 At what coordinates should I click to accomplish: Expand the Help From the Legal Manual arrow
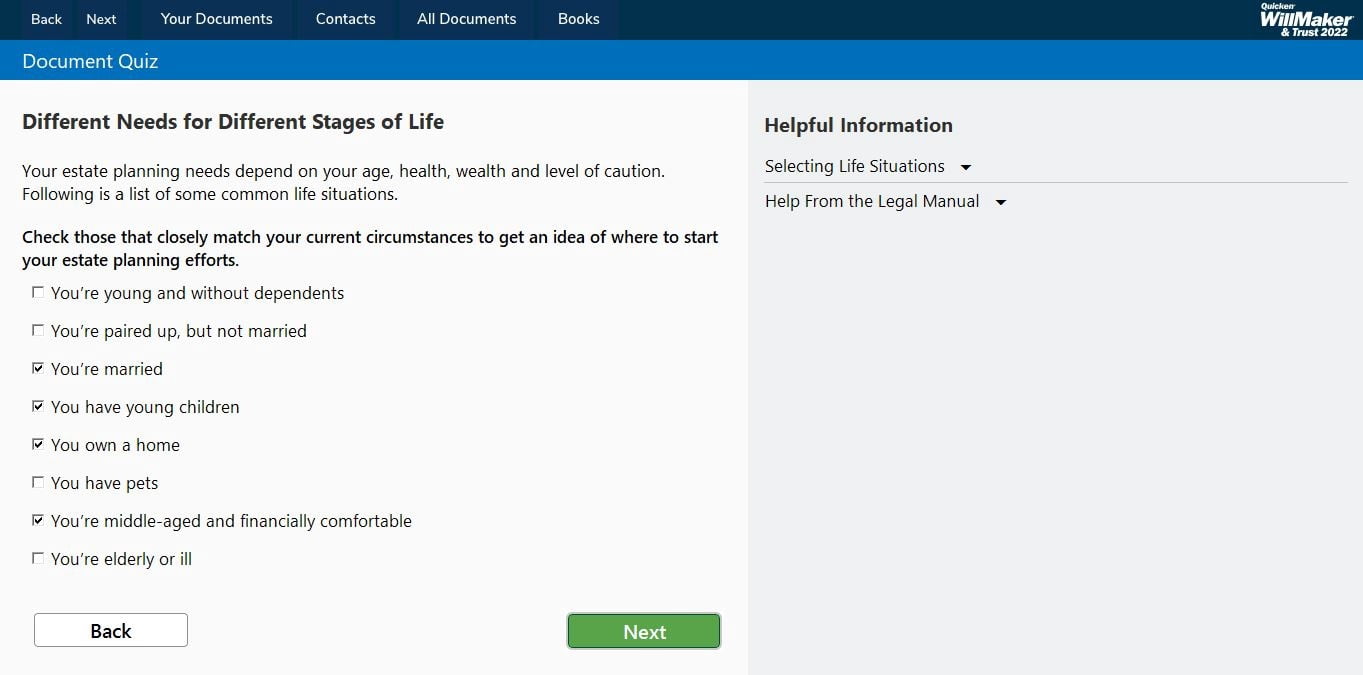tap(1000, 203)
